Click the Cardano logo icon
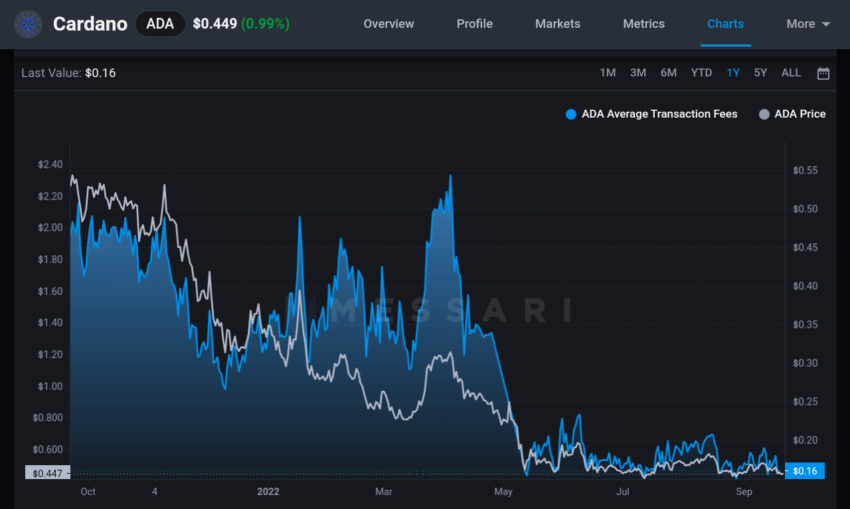850x509 pixels. pyautogui.click(x=28, y=24)
